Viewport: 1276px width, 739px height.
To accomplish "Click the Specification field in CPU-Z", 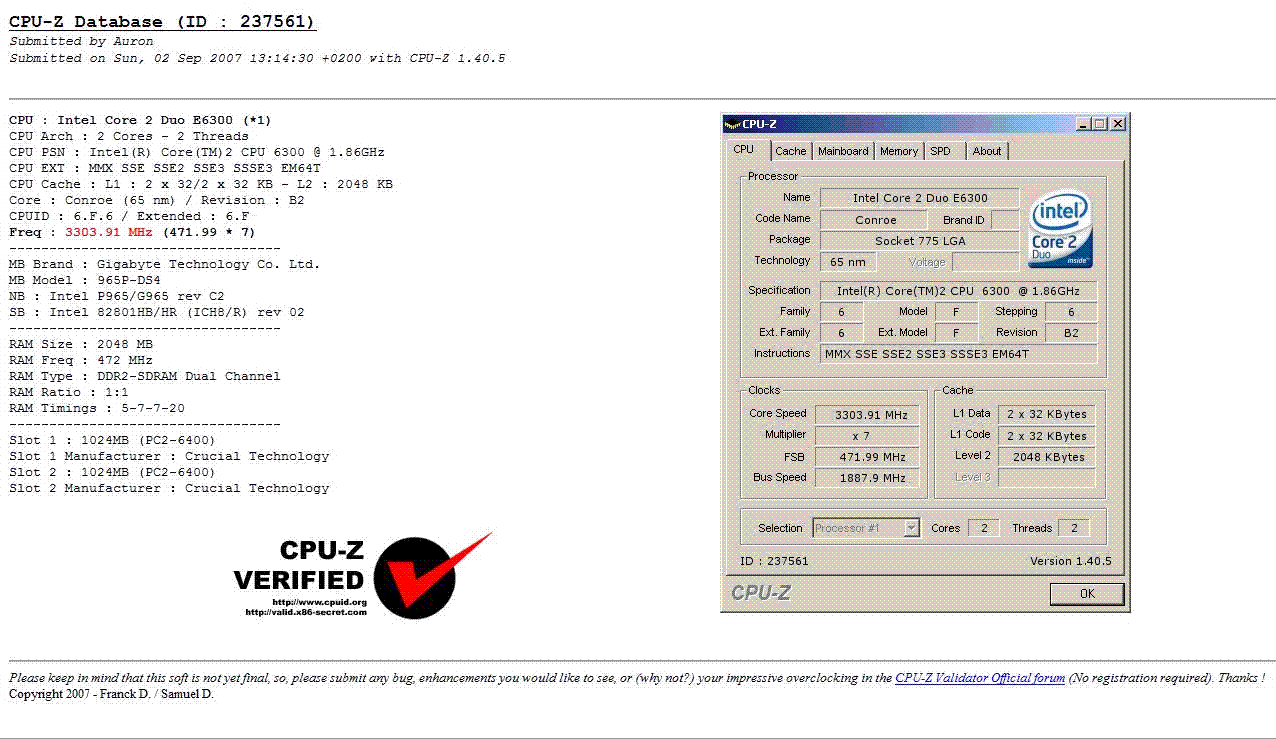I will (958, 291).
